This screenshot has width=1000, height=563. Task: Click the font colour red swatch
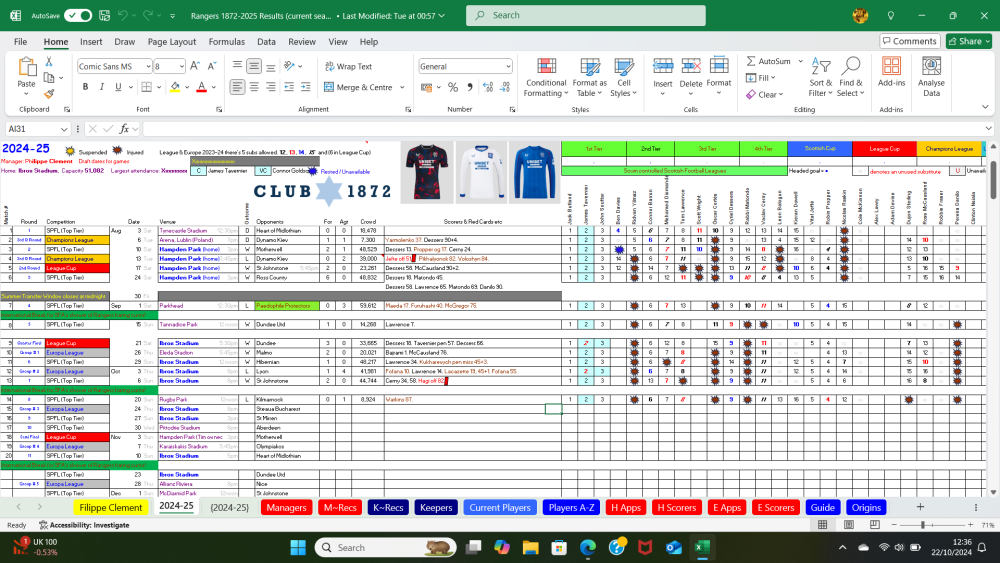point(202,87)
